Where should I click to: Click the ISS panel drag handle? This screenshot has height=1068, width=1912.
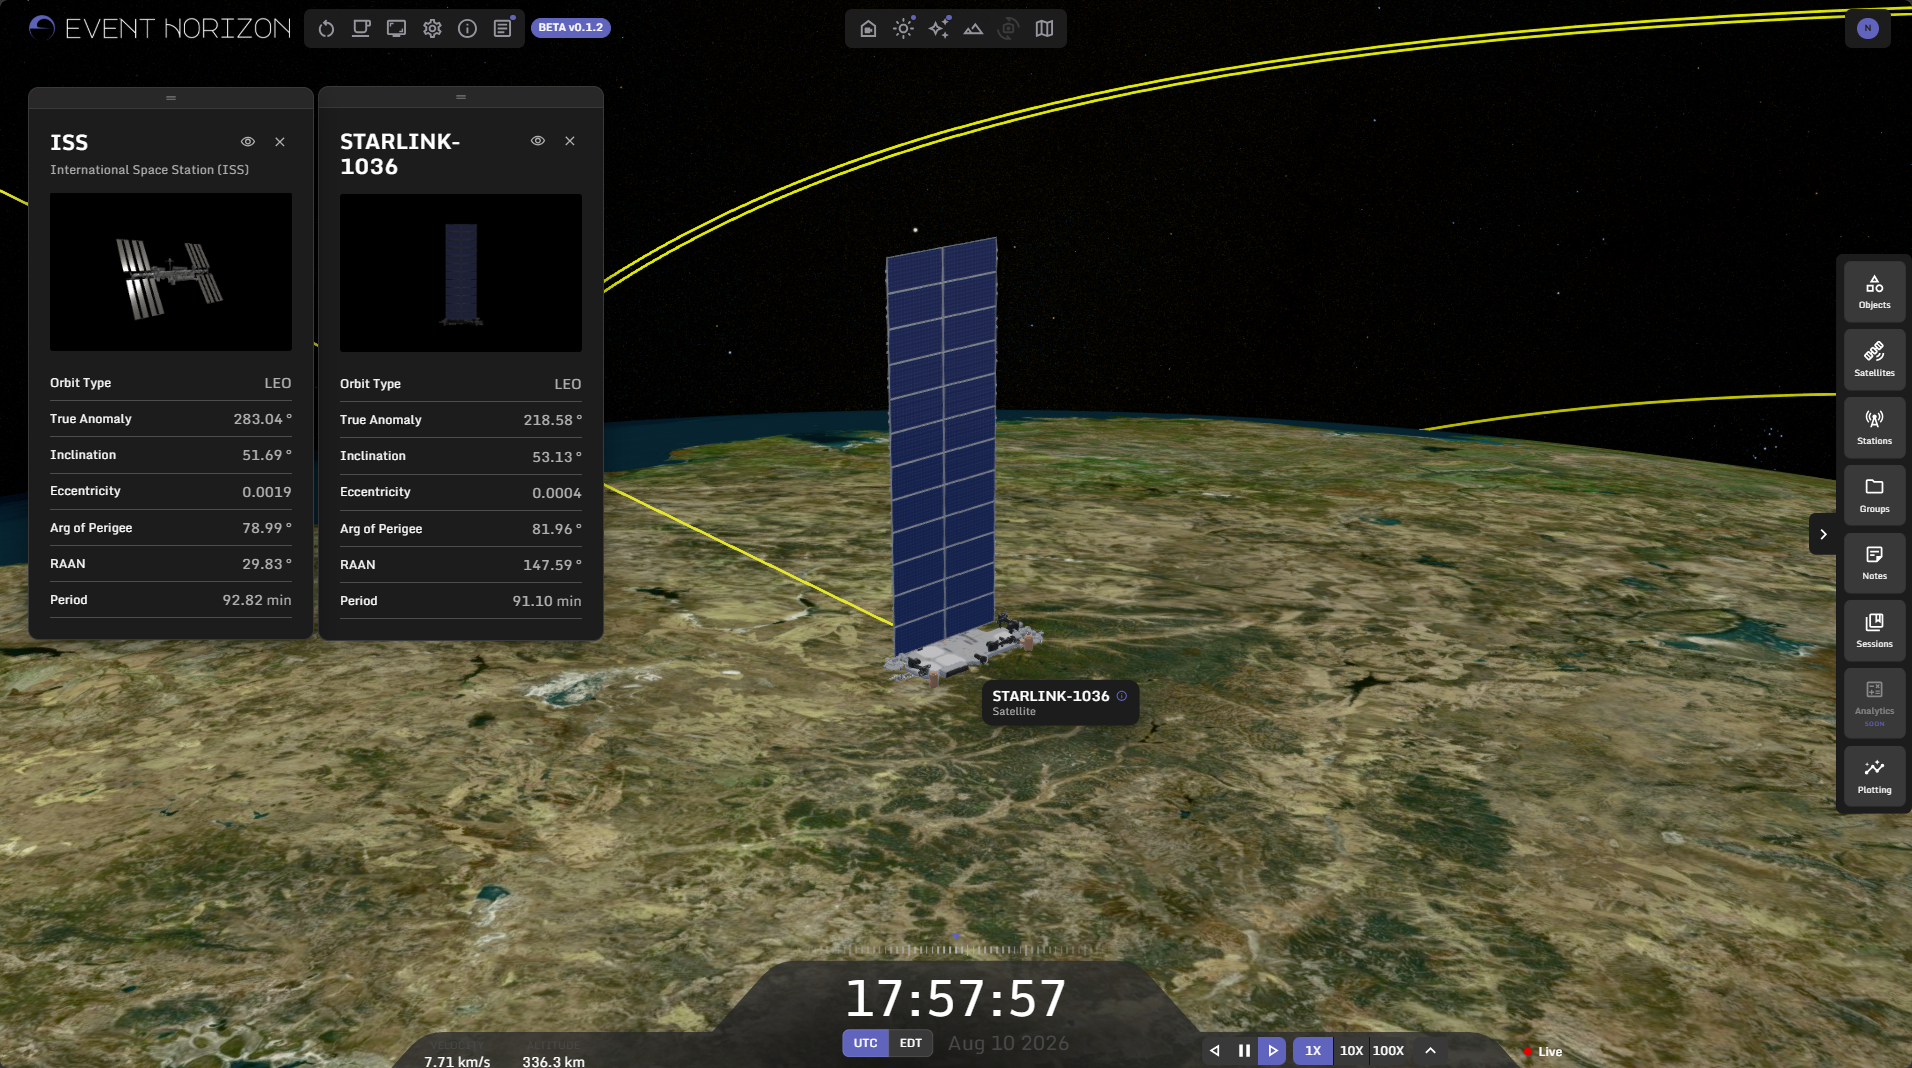[x=171, y=98]
